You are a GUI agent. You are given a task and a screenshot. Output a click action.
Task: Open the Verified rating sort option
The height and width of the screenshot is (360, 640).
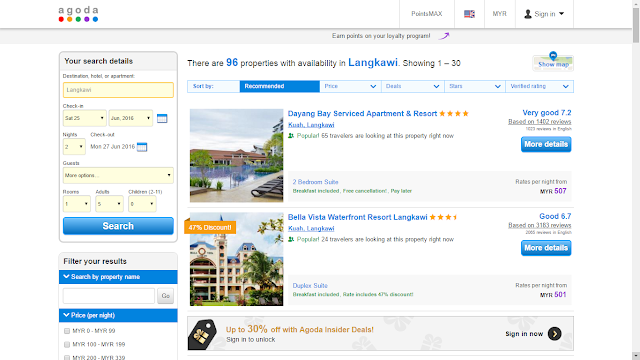click(x=539, y=87)
